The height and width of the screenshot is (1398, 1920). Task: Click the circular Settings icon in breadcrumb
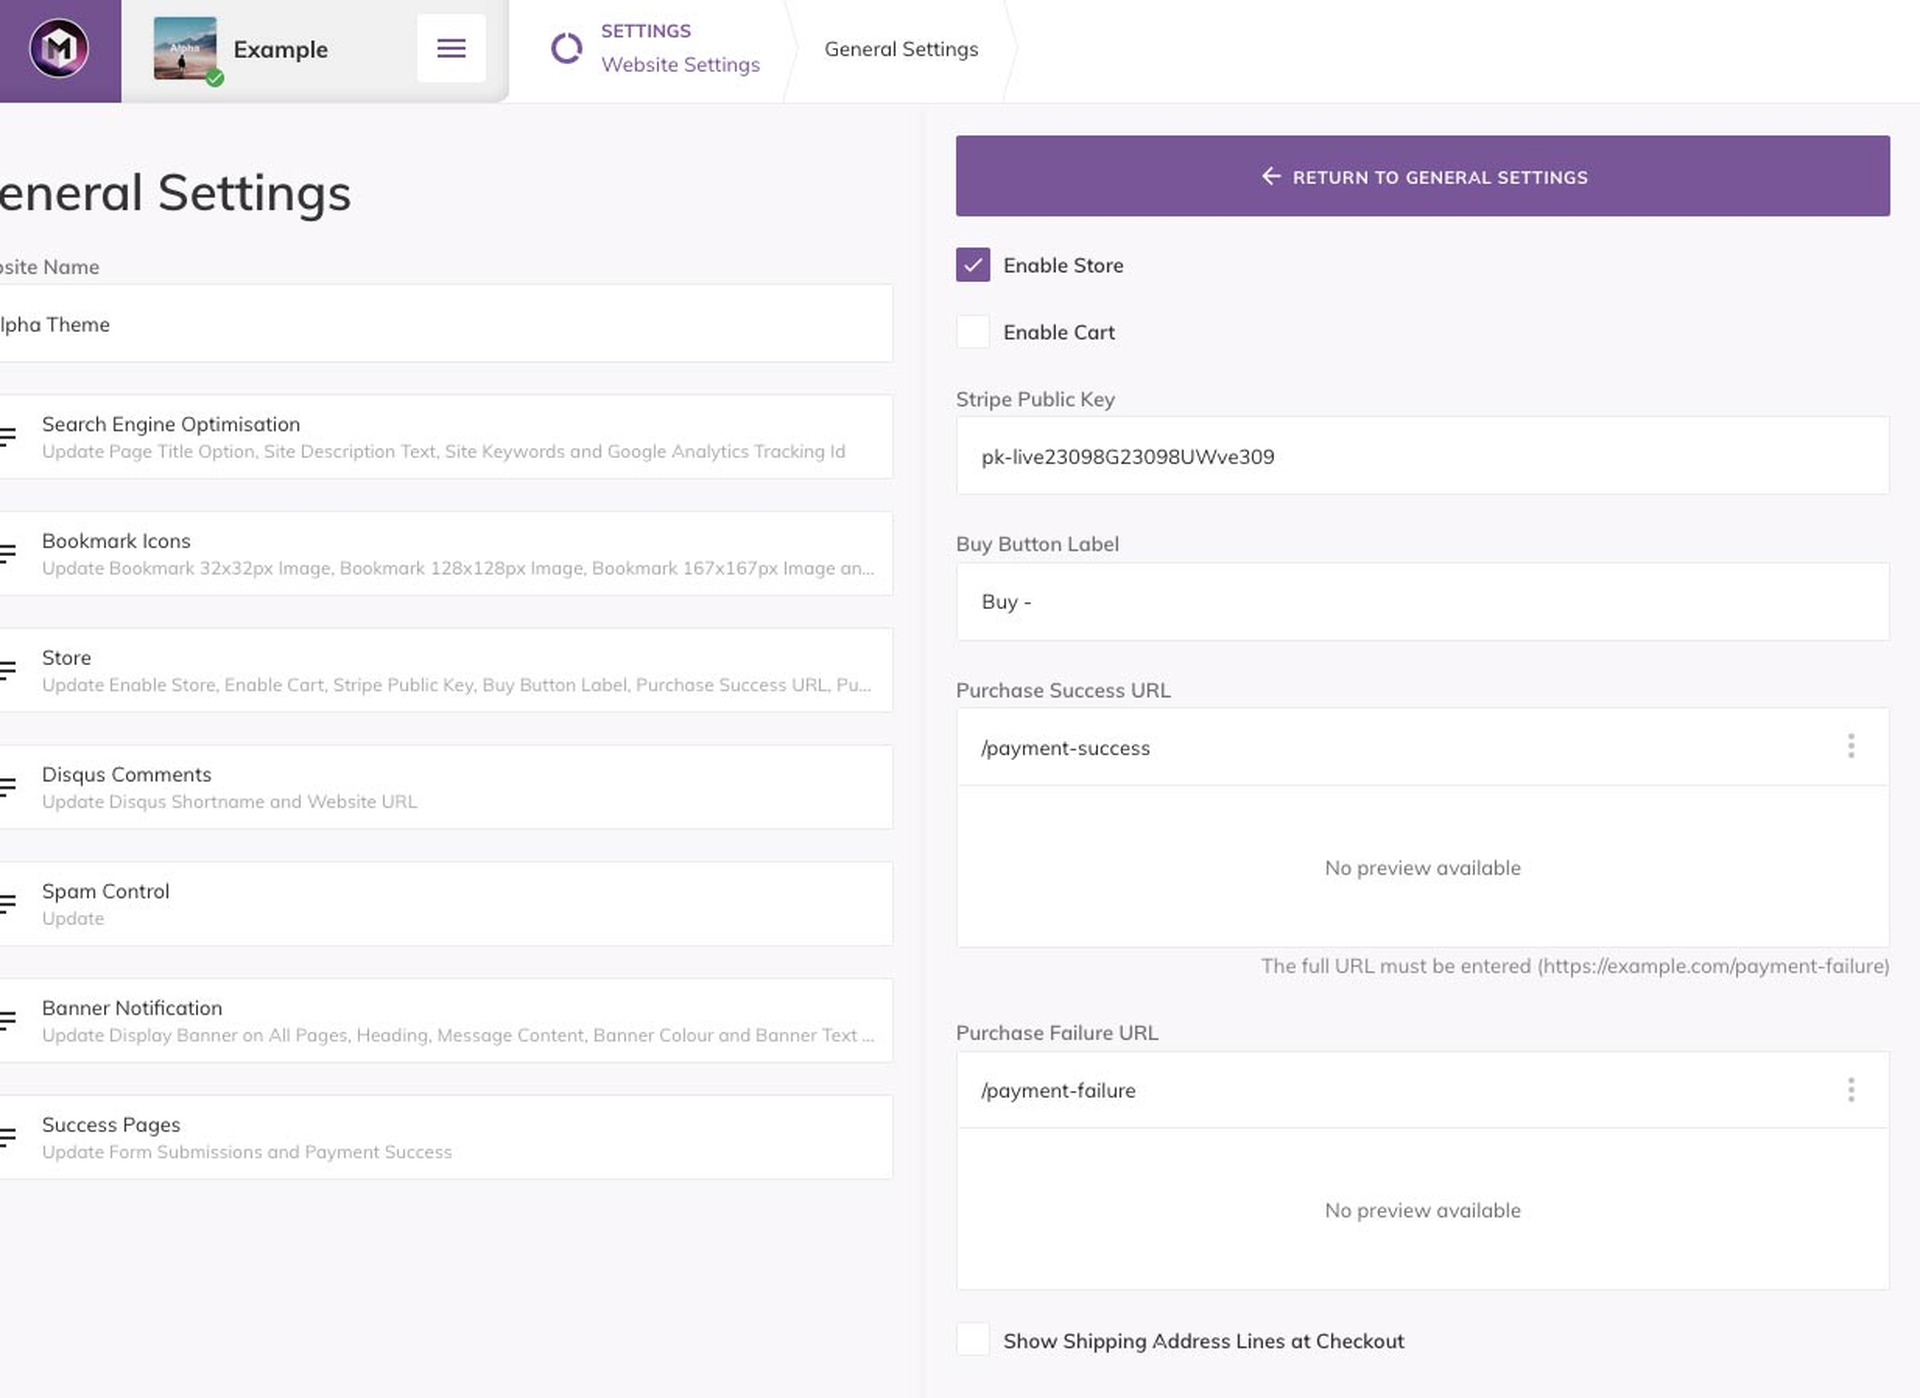[566, 48]
